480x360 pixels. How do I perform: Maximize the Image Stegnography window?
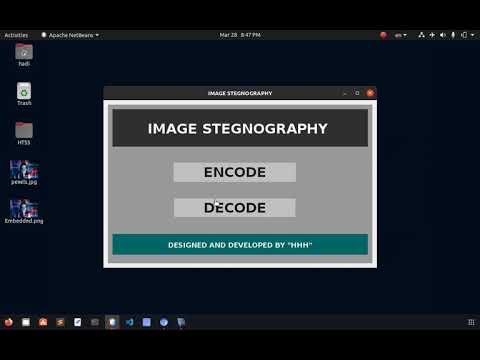(x=357, y=93)
